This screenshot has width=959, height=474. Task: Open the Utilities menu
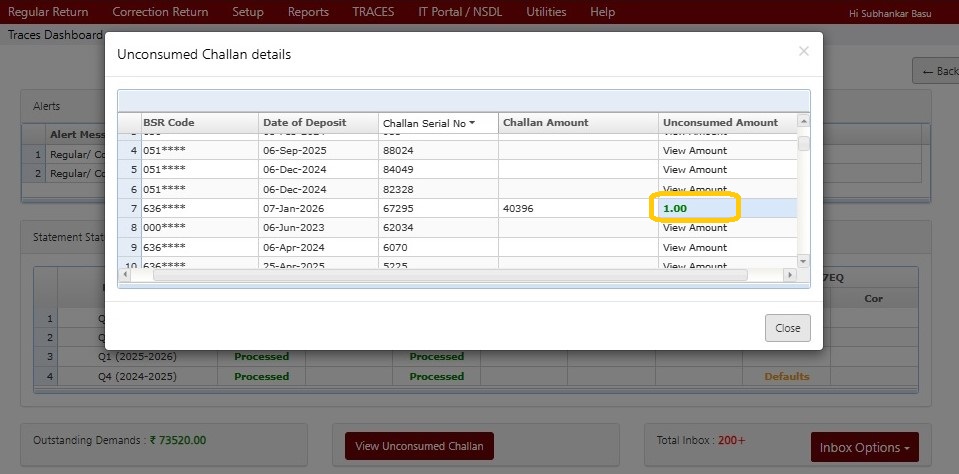tap(546, 12)
